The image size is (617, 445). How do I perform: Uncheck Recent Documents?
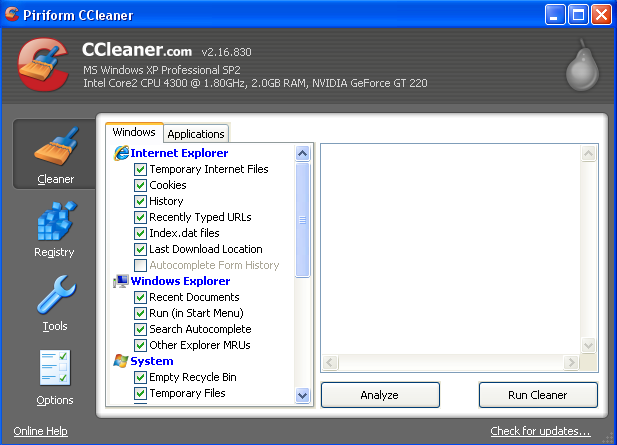[x=140, y=297]
